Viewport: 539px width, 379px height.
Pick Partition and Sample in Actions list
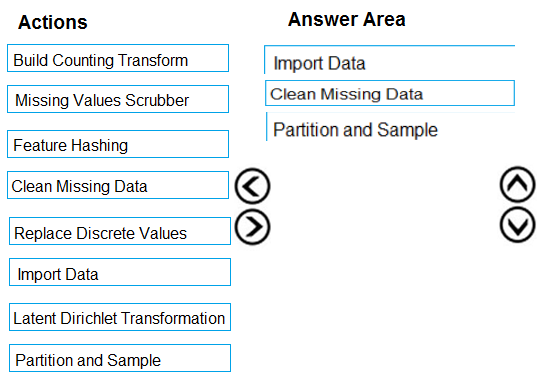(x=120, y=358)
